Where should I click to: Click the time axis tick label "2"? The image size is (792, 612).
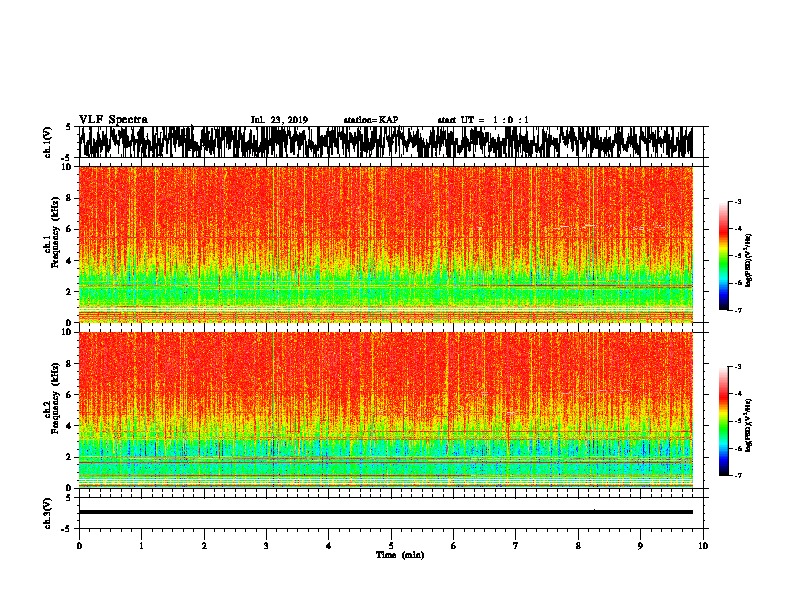tap(204, 546)
